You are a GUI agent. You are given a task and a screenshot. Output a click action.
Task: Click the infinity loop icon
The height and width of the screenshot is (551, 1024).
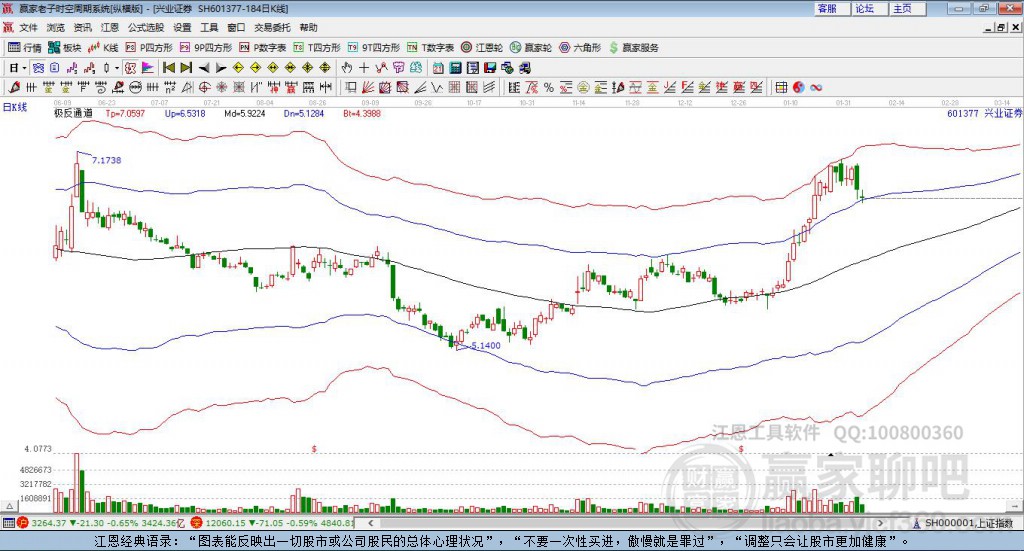coord(816,87)
